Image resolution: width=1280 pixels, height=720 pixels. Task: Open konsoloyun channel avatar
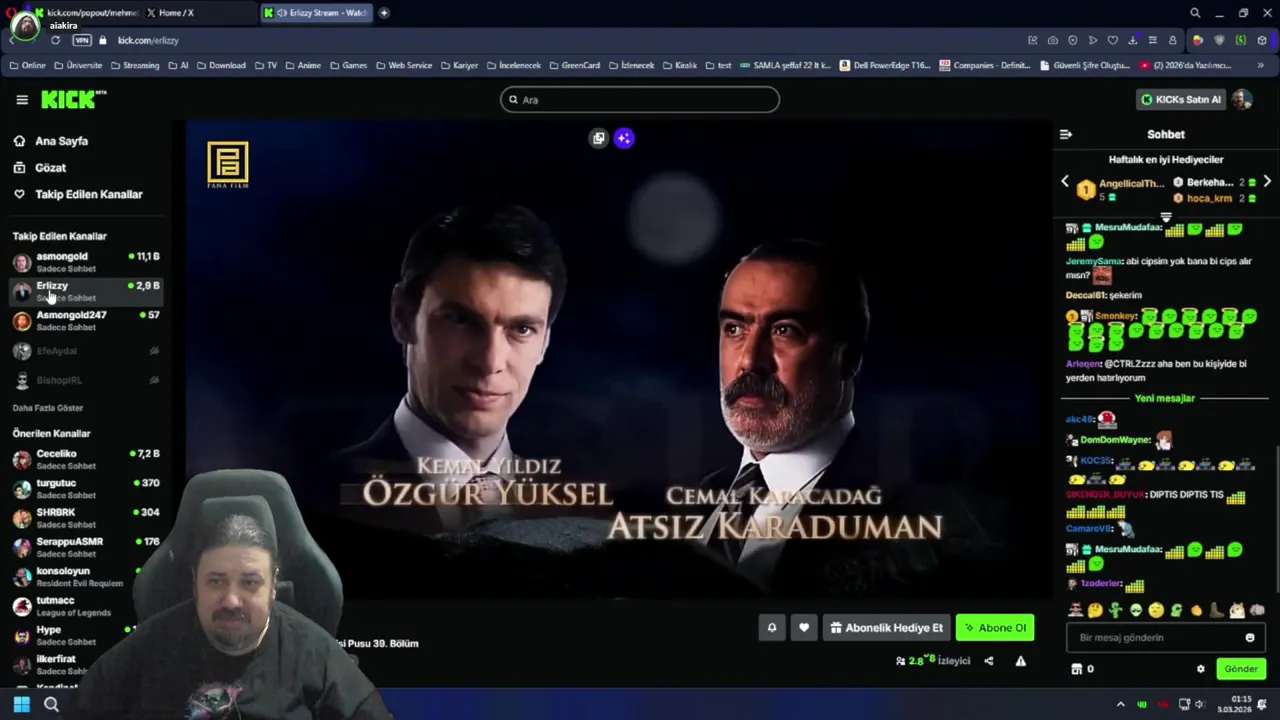point(22,577)
